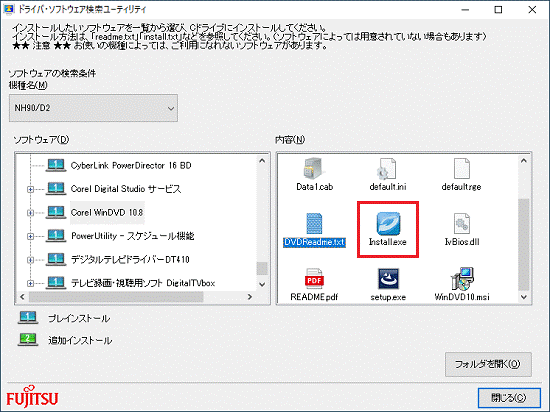
Task: Close the window with the X button
Action: pos(532,10)
